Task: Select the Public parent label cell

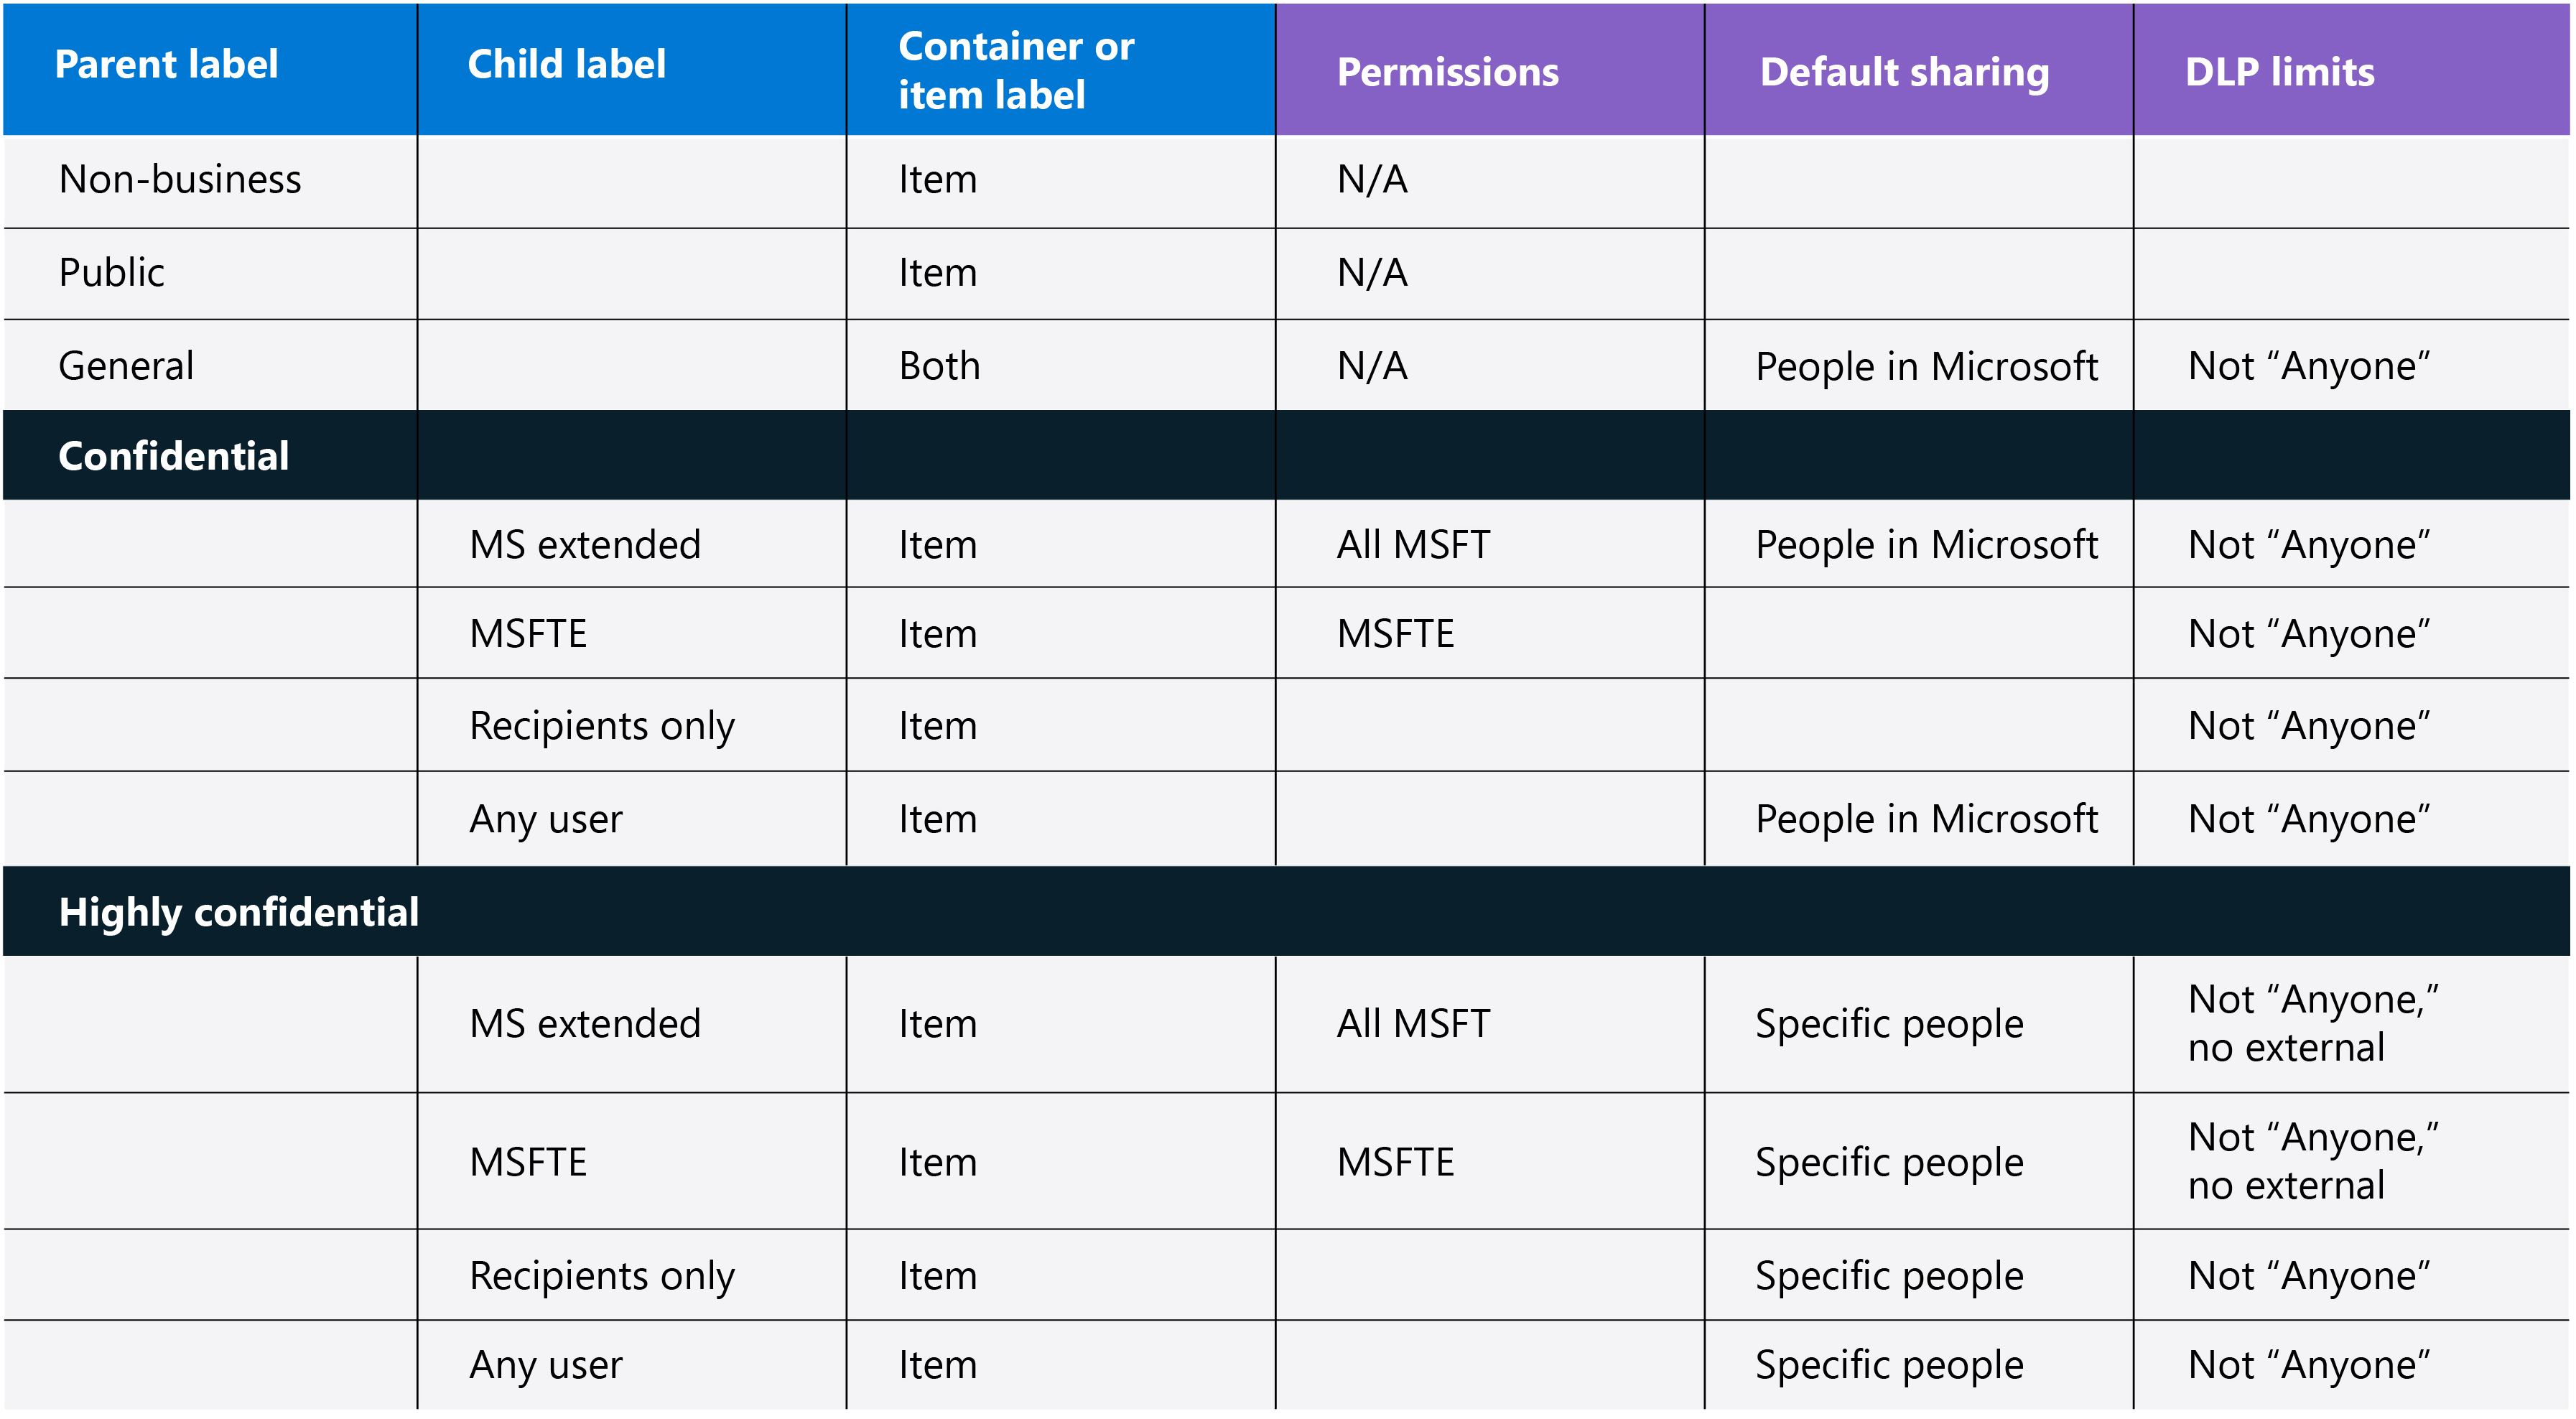Action: 112,273
